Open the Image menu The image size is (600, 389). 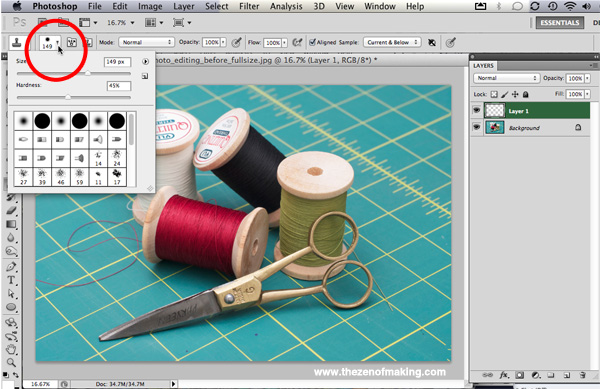150,6
